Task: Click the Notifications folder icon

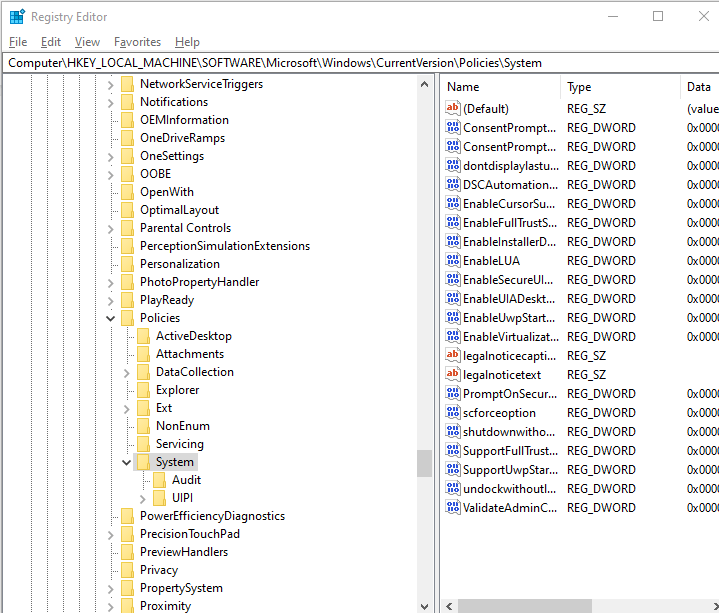Action: [x=127, y=102]
